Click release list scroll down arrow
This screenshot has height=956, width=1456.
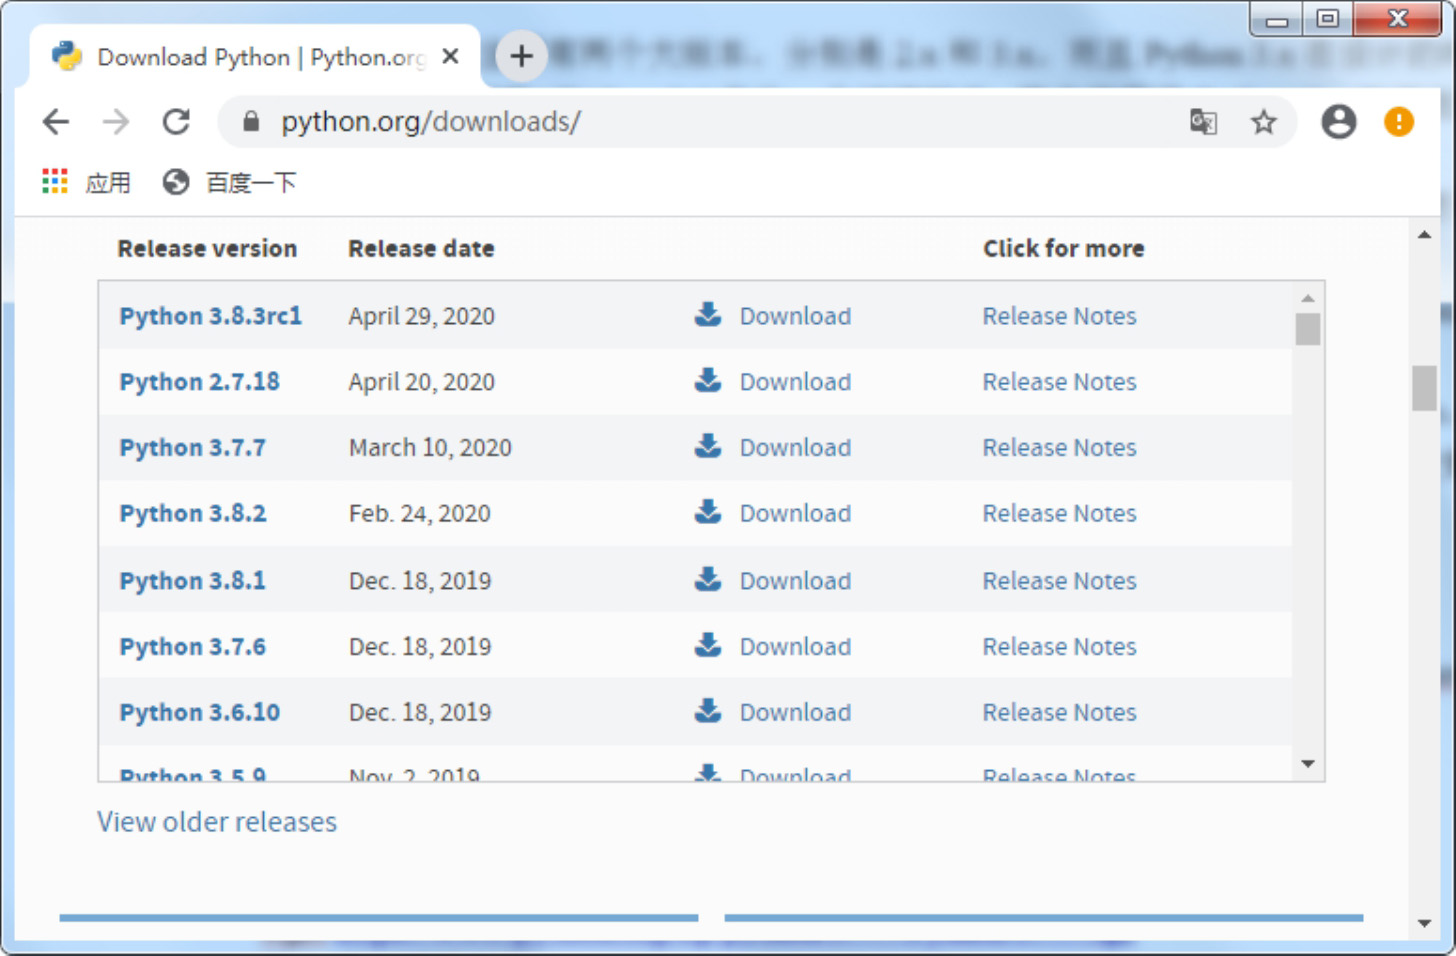pyautogui.click(x=1307, y=764)
